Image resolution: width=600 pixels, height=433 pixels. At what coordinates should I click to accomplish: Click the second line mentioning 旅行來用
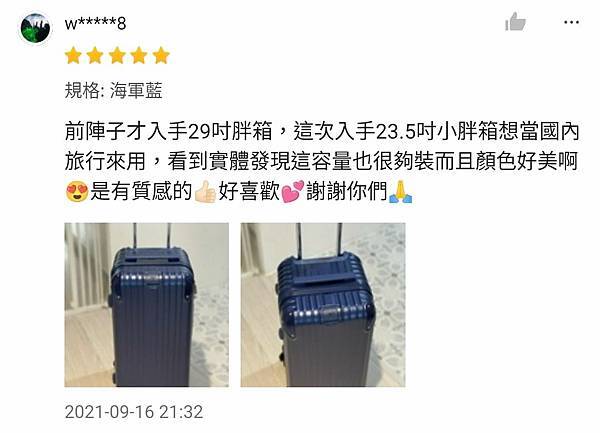pyautogui.click(x=321, y=161)
